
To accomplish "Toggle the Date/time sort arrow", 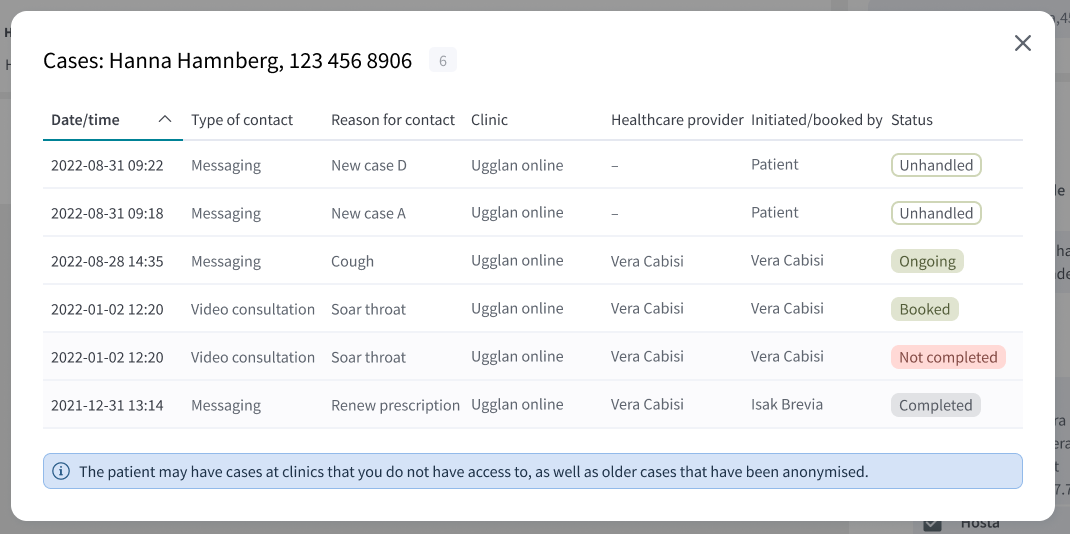I will coord(164,119).
